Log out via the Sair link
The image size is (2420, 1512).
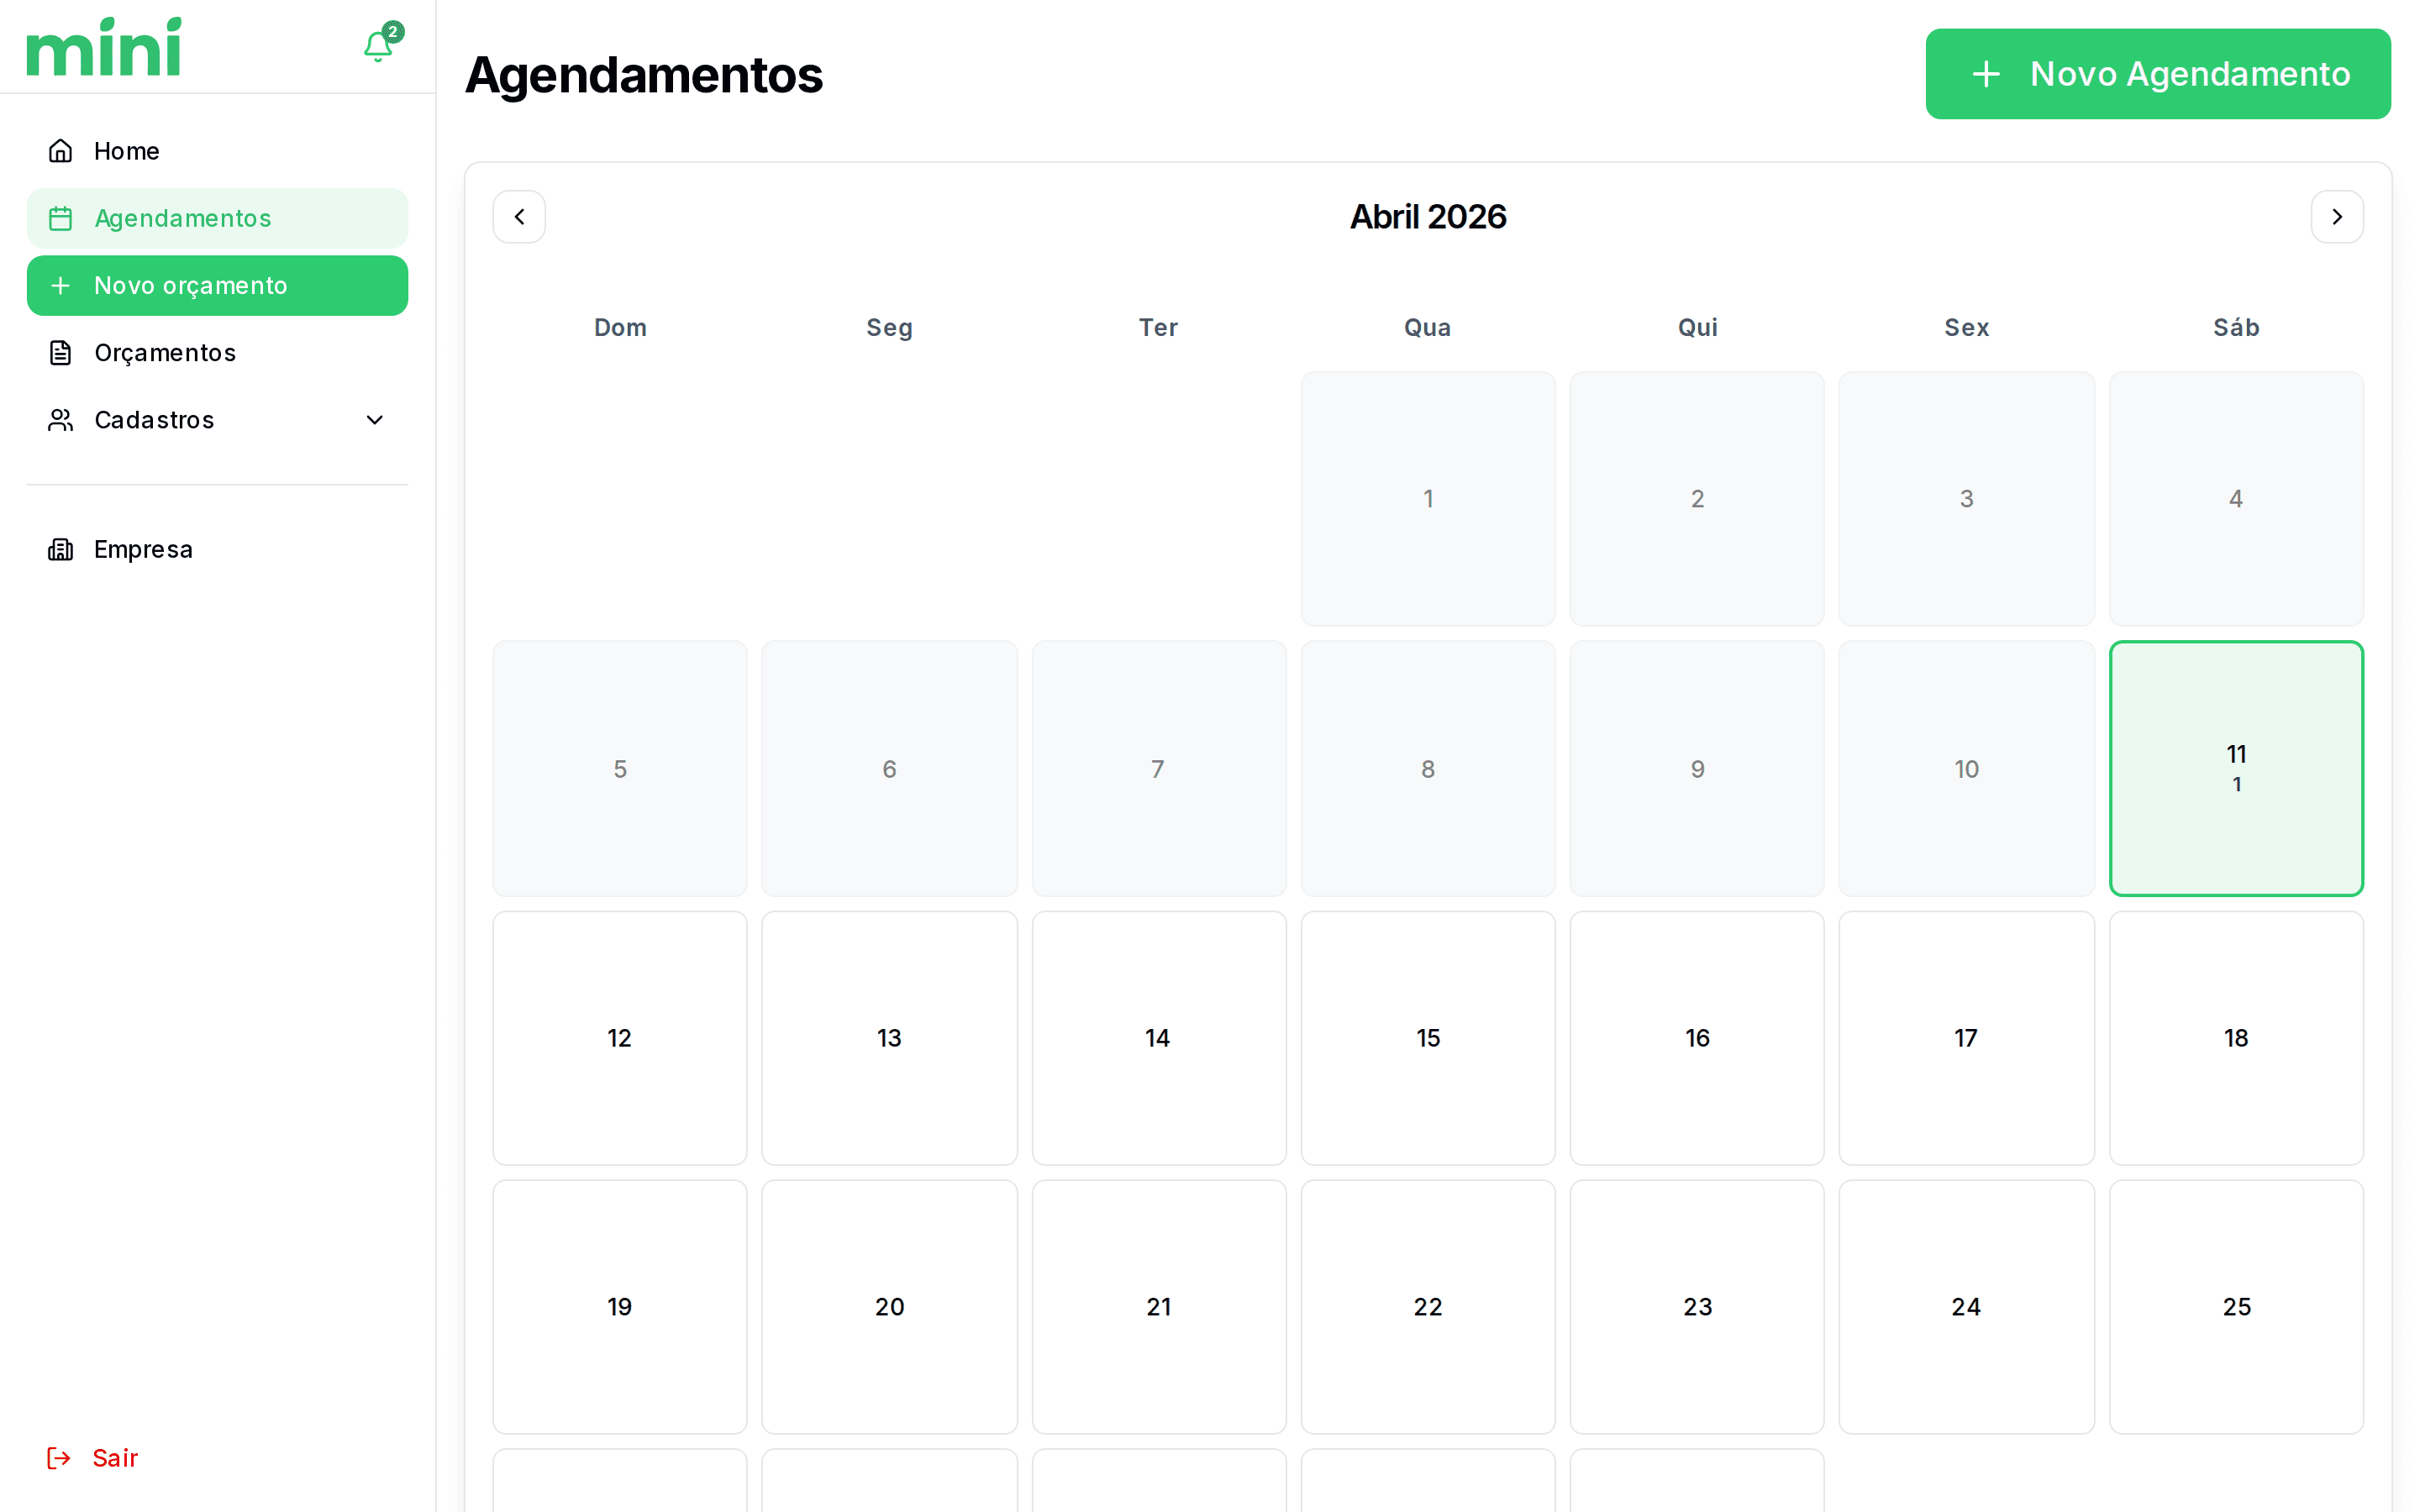coord(115,1458)
